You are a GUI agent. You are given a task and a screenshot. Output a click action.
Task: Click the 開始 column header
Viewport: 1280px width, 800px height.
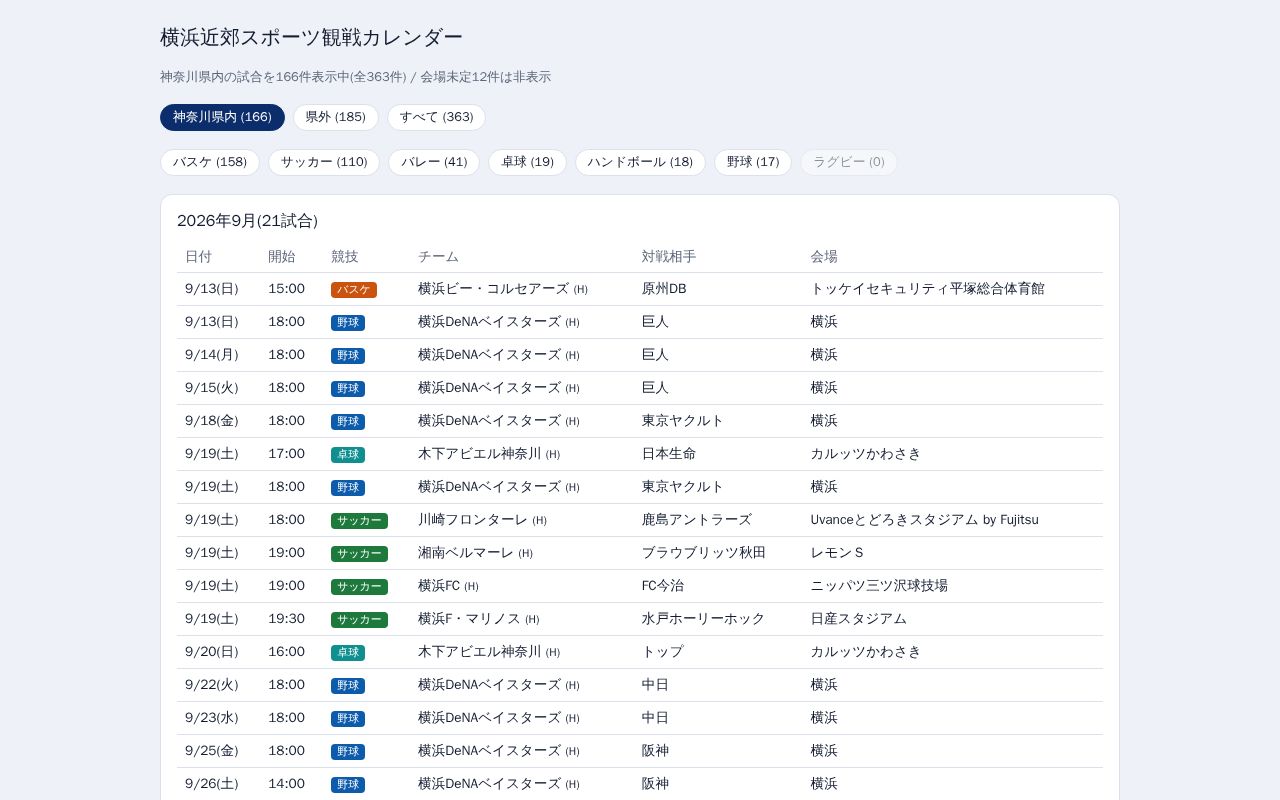coord(281,256)
